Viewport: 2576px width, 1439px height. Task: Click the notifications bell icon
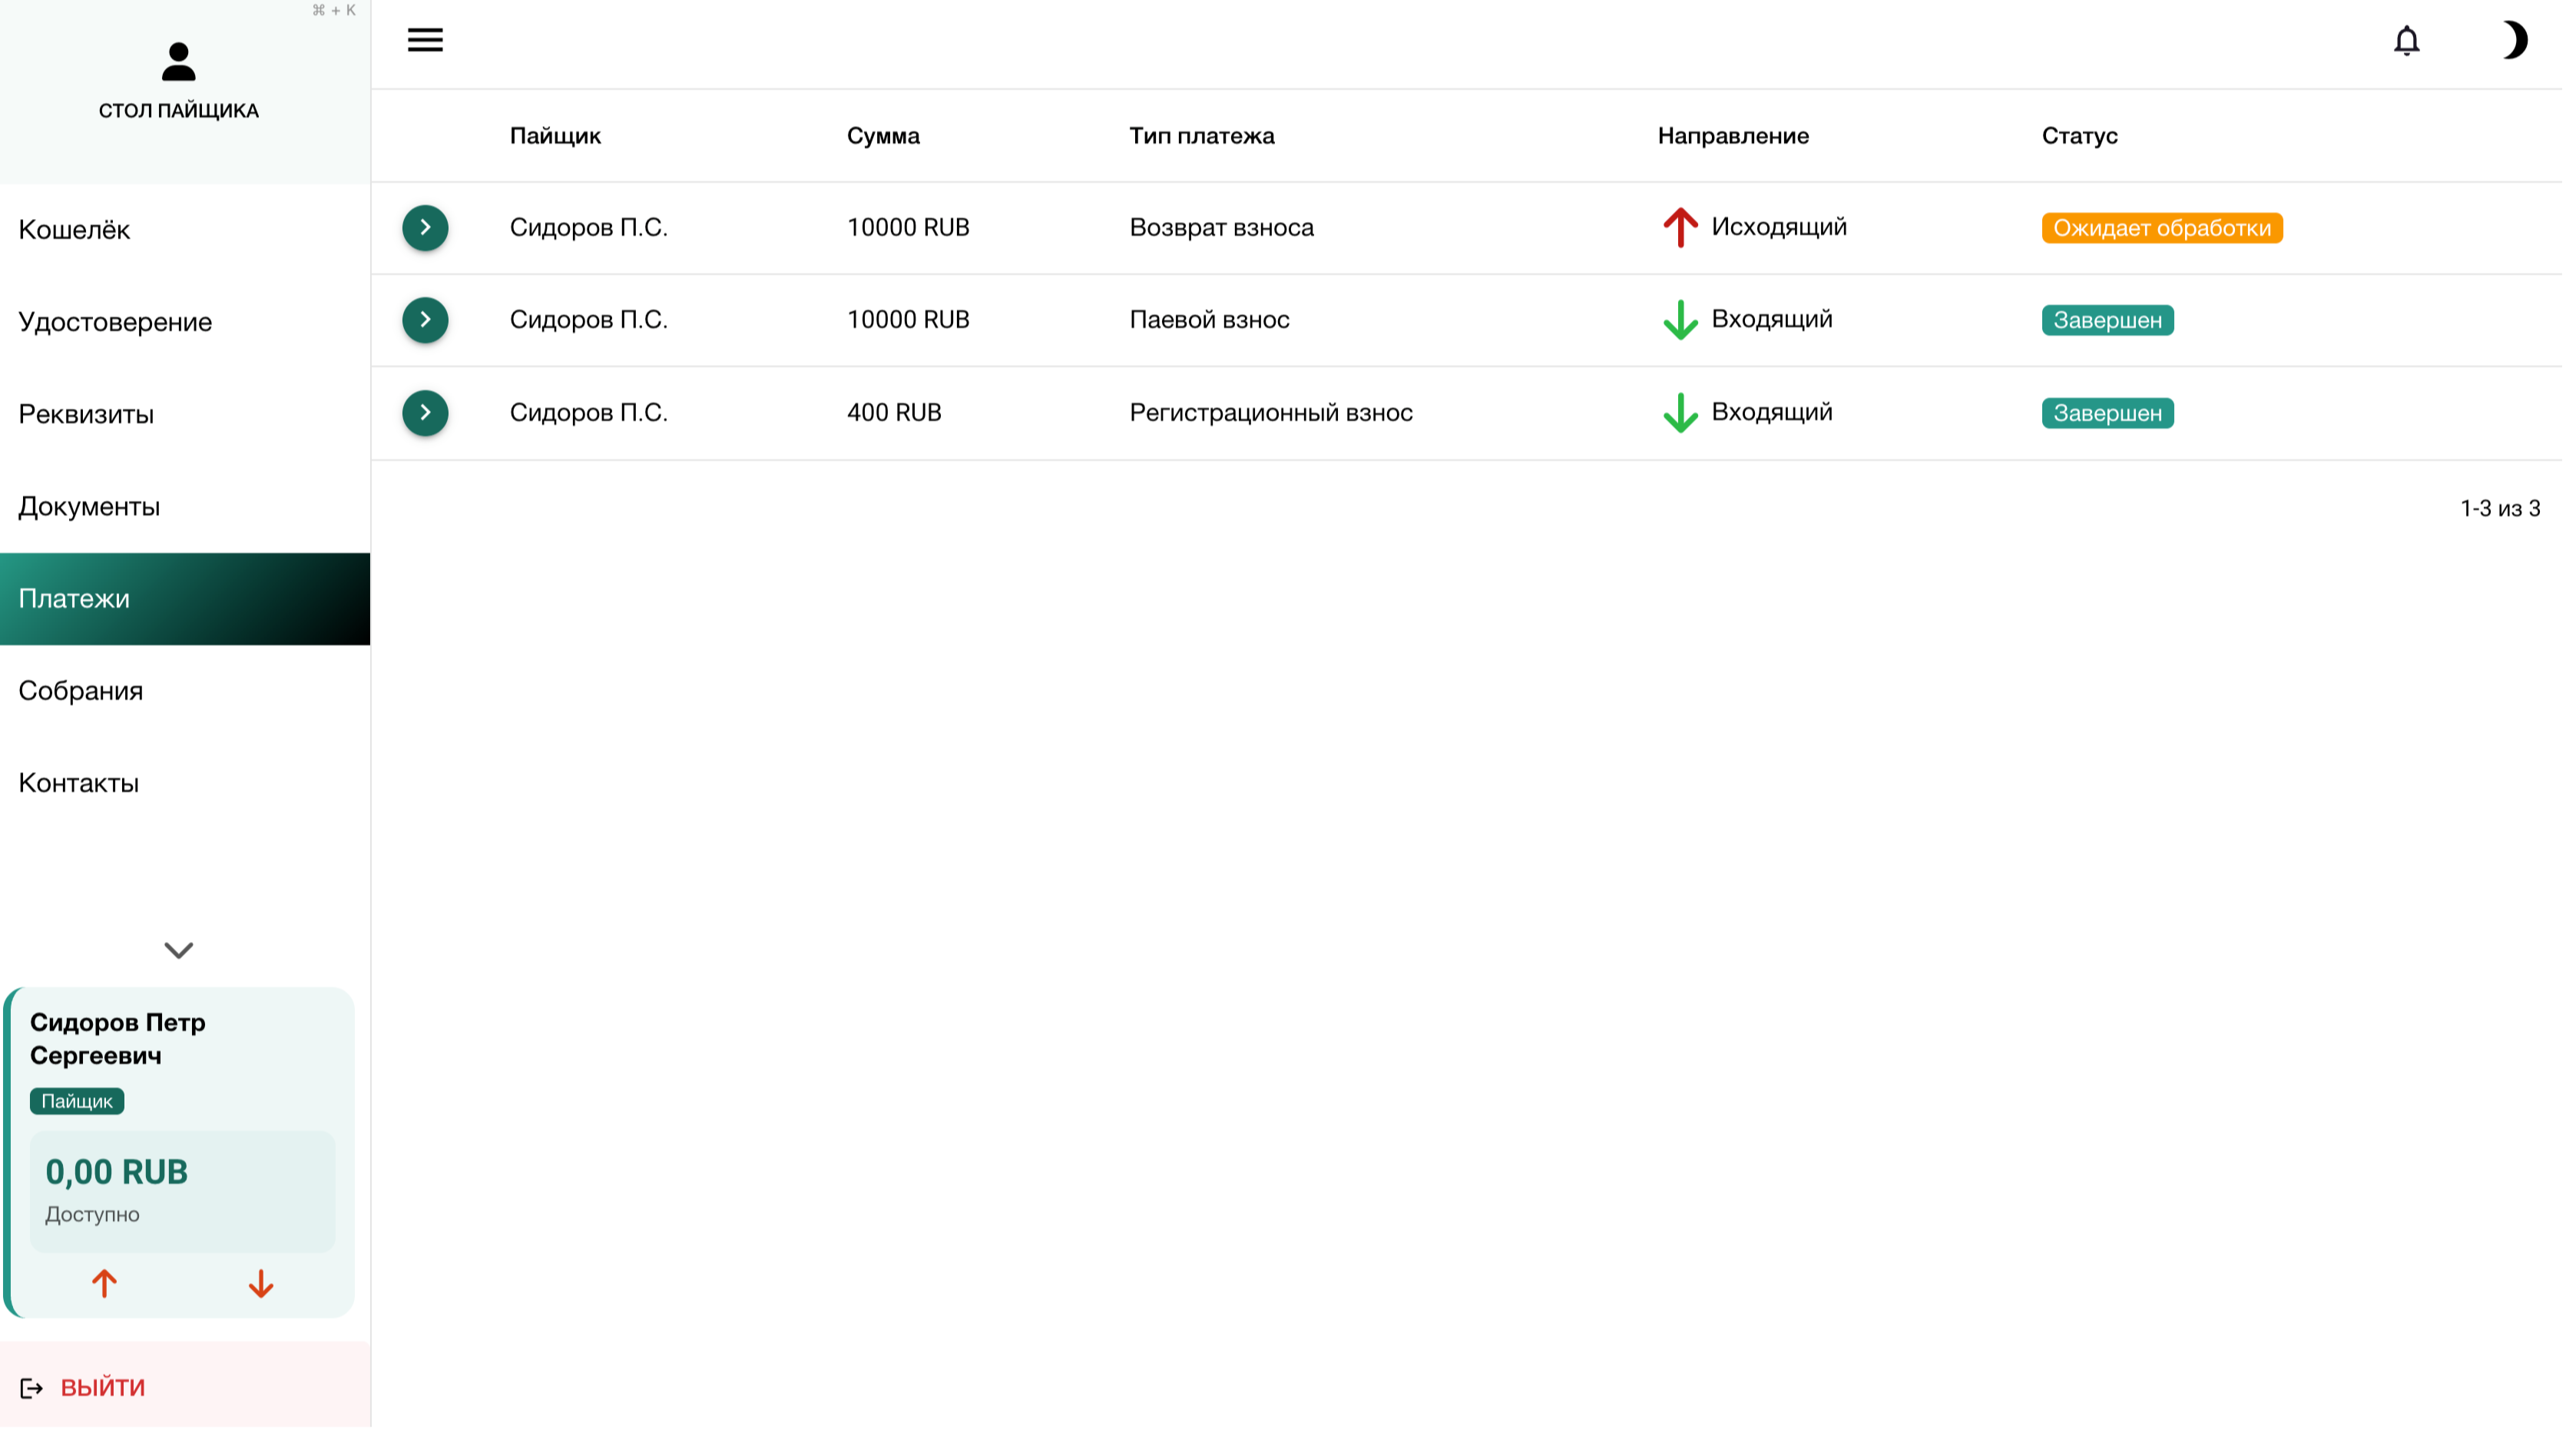2407,41
